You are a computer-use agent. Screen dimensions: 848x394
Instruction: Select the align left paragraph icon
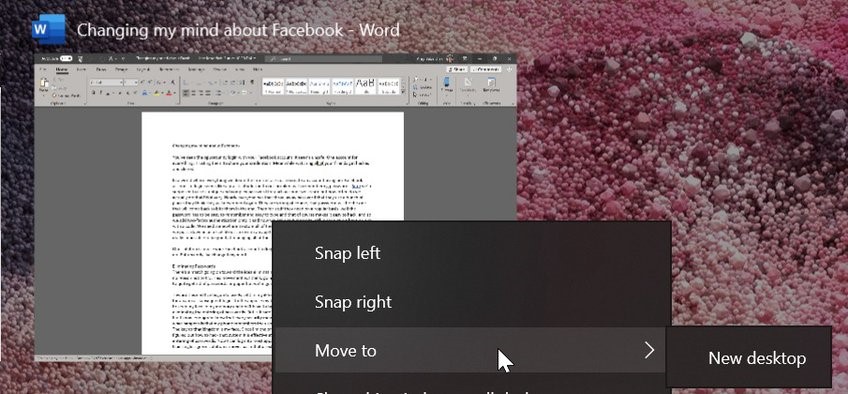(x=186, y=93)
